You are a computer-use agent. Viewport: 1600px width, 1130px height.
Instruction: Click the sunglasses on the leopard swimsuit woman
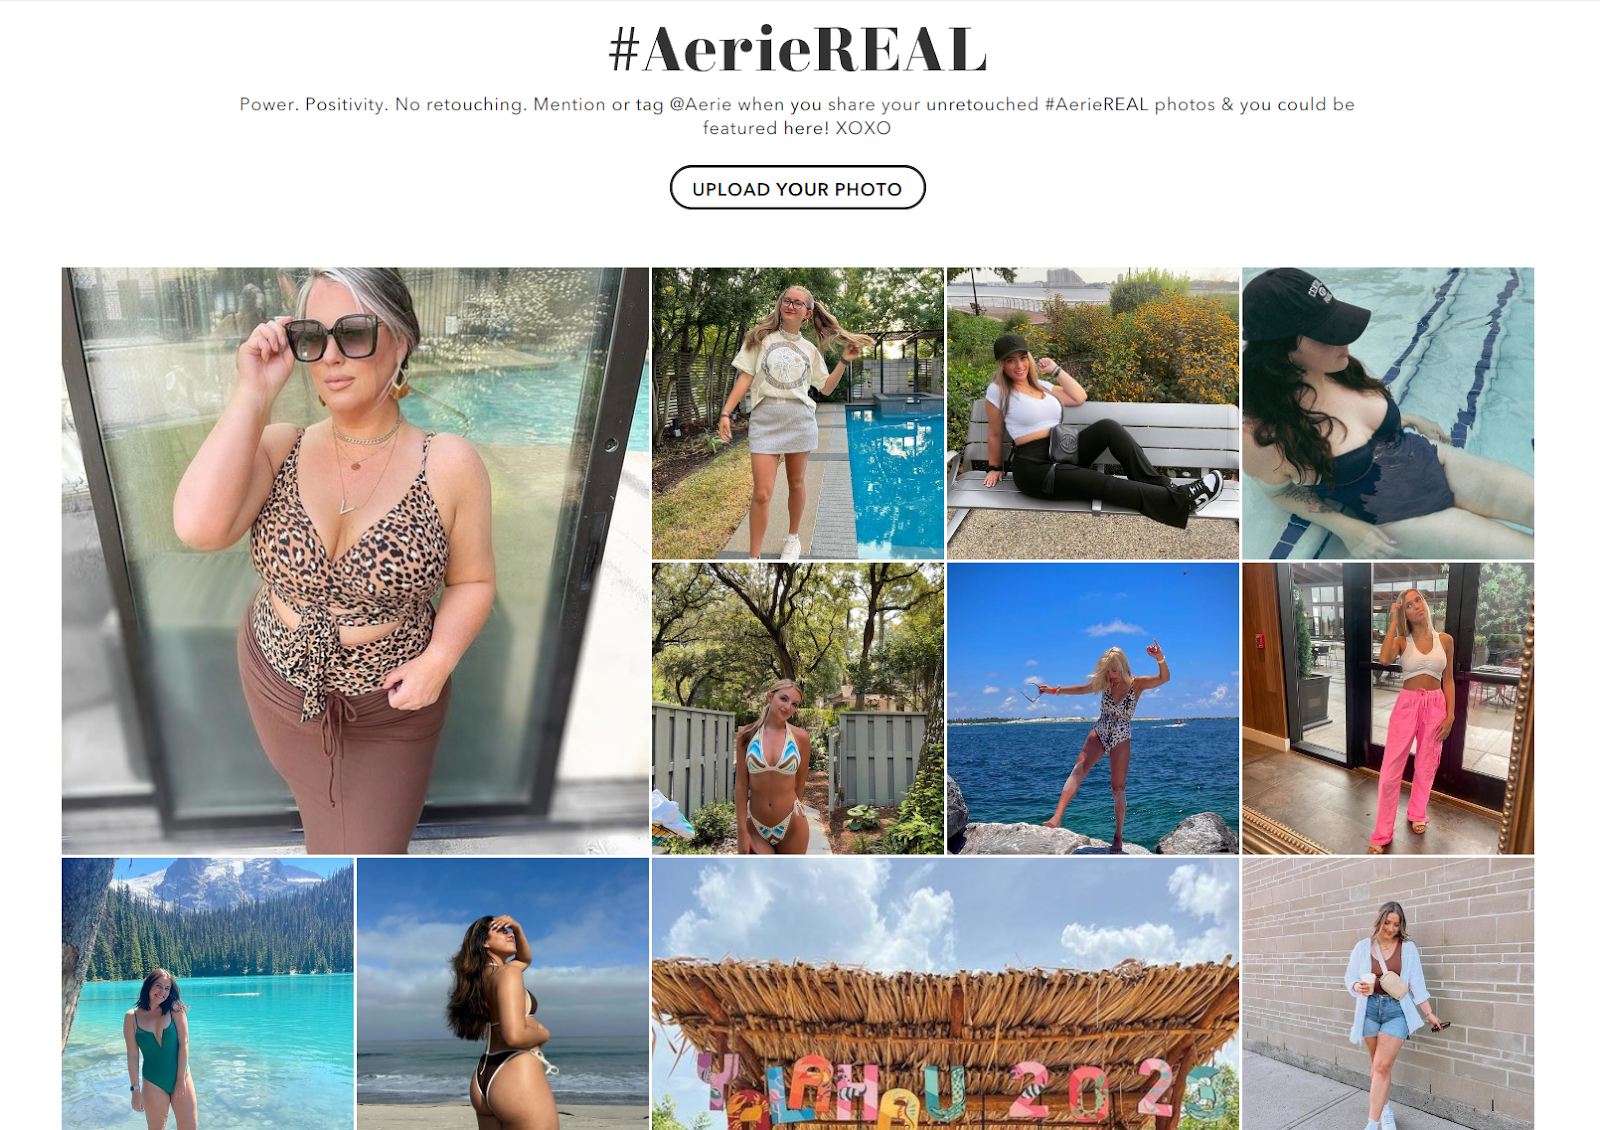[334, 337]
